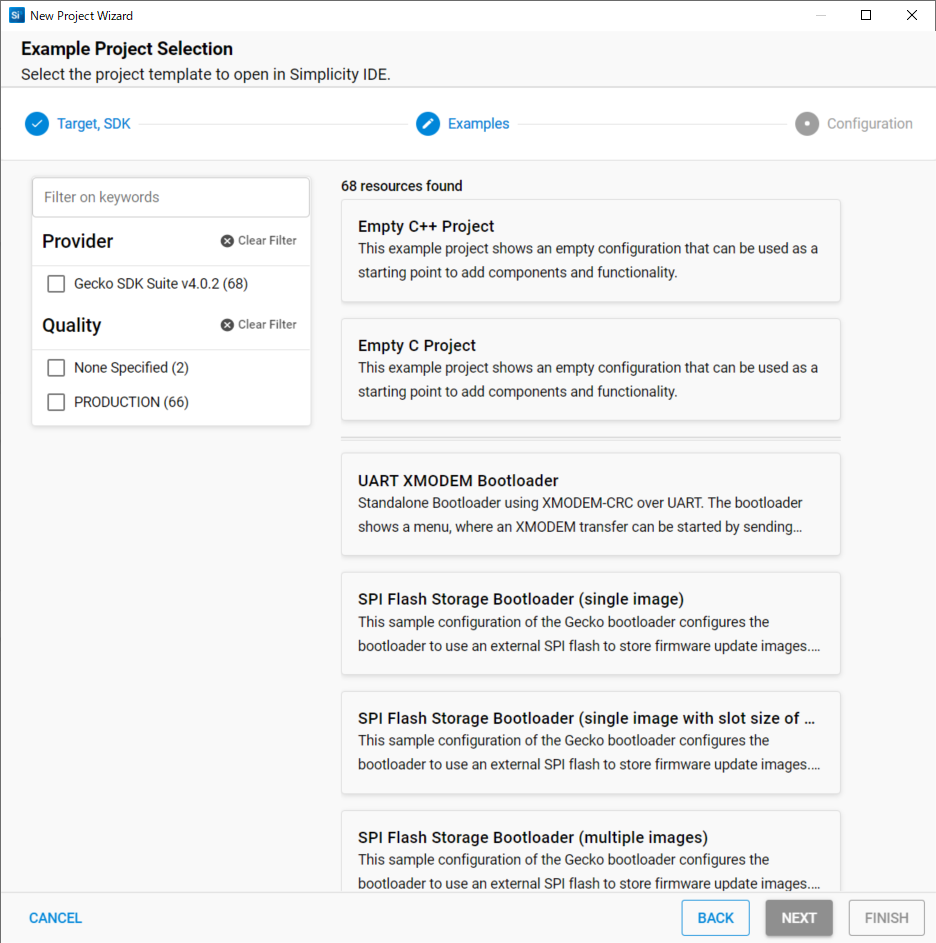The height and width of the screenshot is (943, 936).
Task: Click the Provider clear filter X icon
Action: (227, 241)
